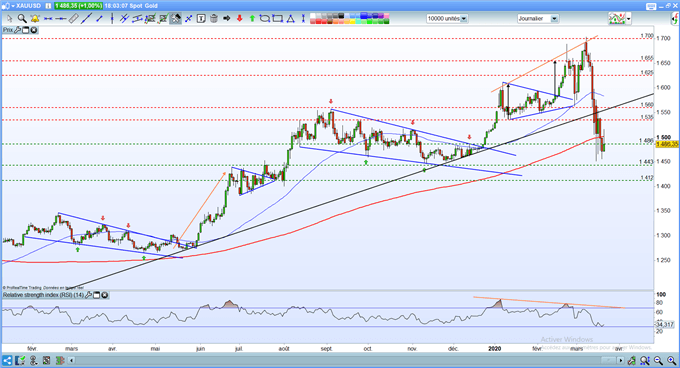Open the Journalier timeframe dropdown
The height and width of the screenshot is (368, 680).
point(554,19)
